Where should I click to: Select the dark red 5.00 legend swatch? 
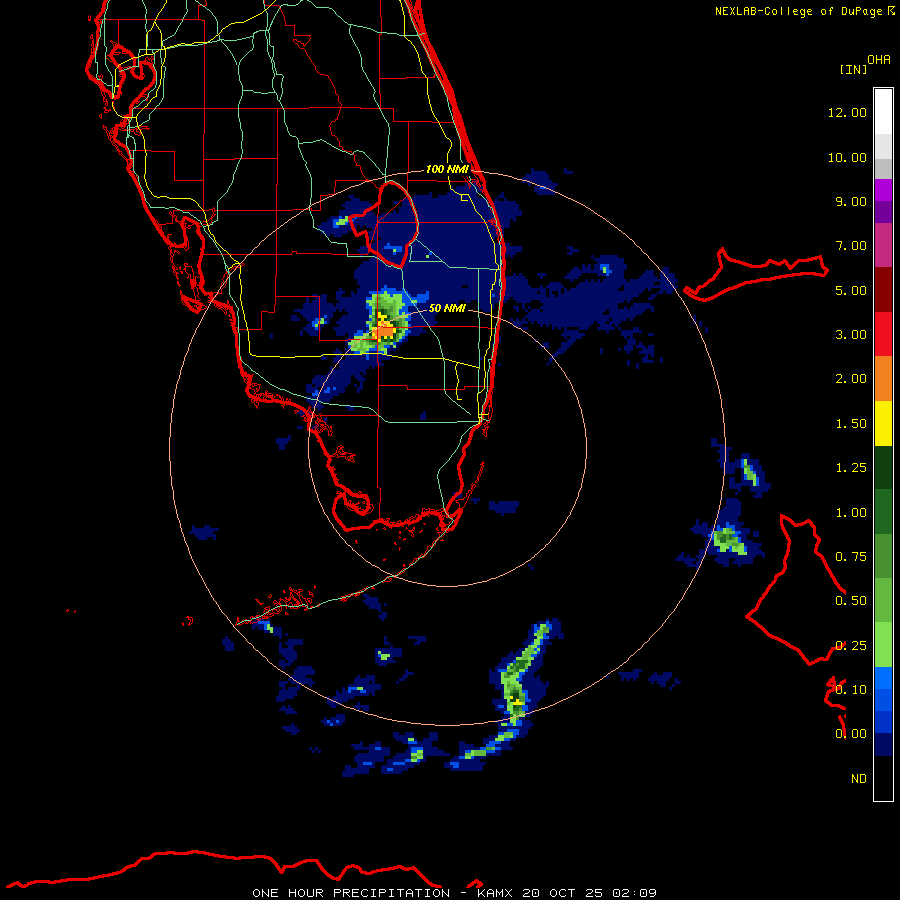coord(883,290)
